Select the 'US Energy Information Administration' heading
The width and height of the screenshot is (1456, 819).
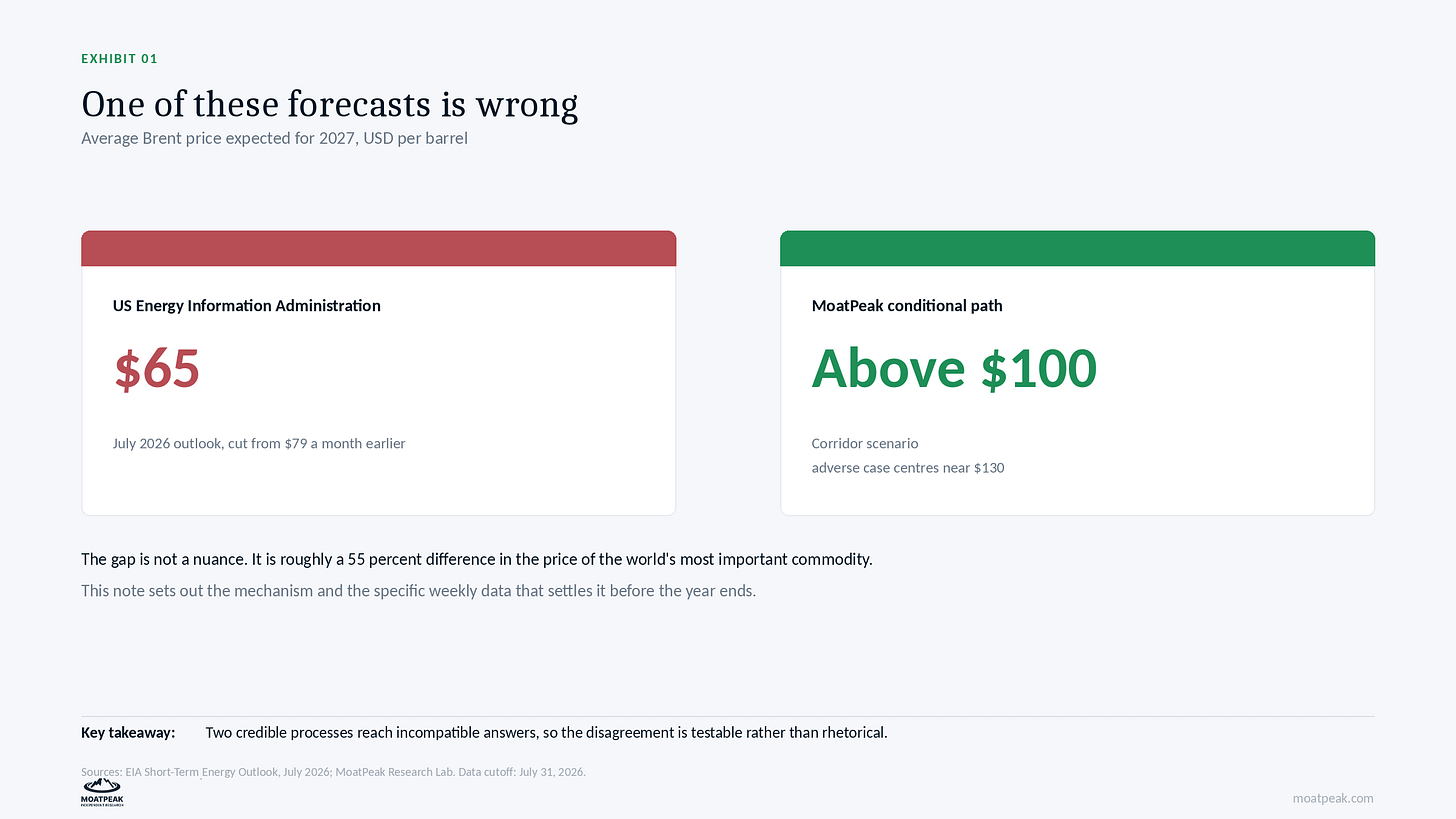(246, 306)
